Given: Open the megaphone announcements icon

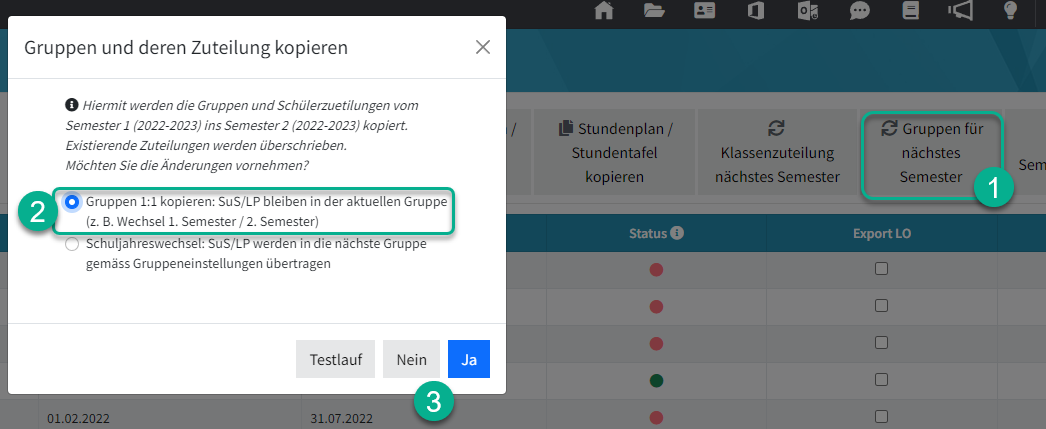Looking at the screenshot, I should click(960, 11).
